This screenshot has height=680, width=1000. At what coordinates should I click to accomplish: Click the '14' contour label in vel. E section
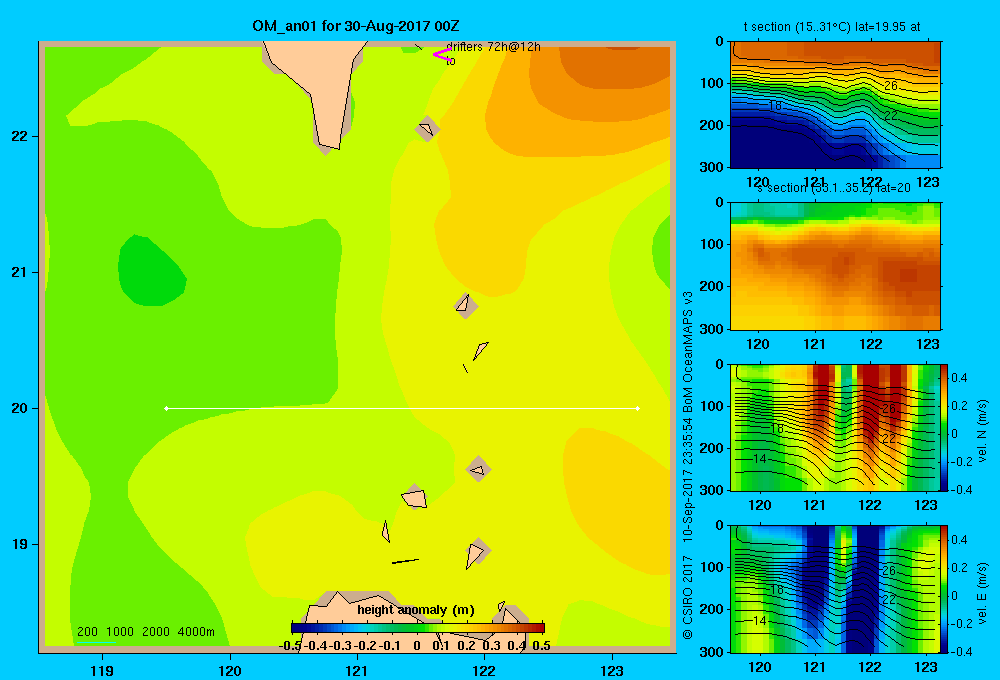pos(760,620)
